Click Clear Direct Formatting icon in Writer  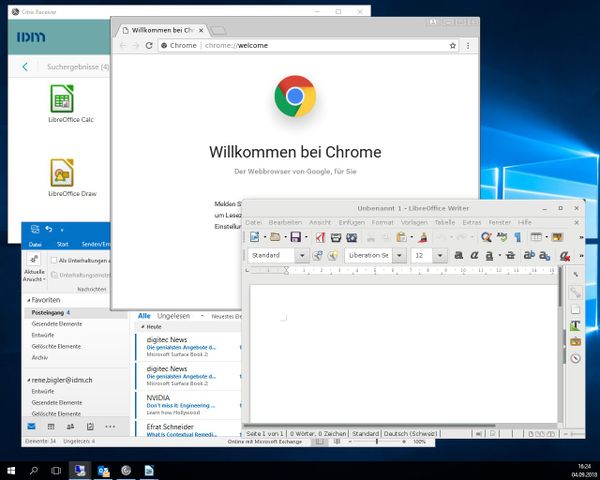tap(565, 256)
